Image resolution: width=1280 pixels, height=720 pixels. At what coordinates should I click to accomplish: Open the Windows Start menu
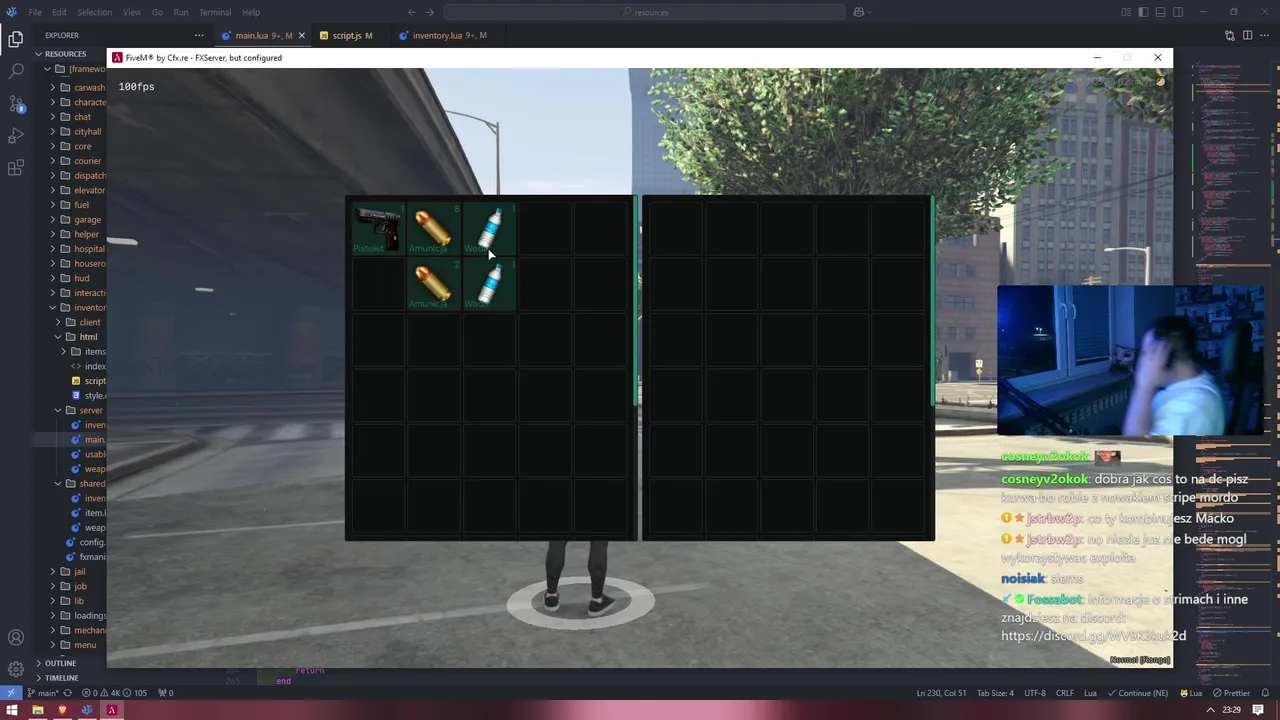click(12, 710)
